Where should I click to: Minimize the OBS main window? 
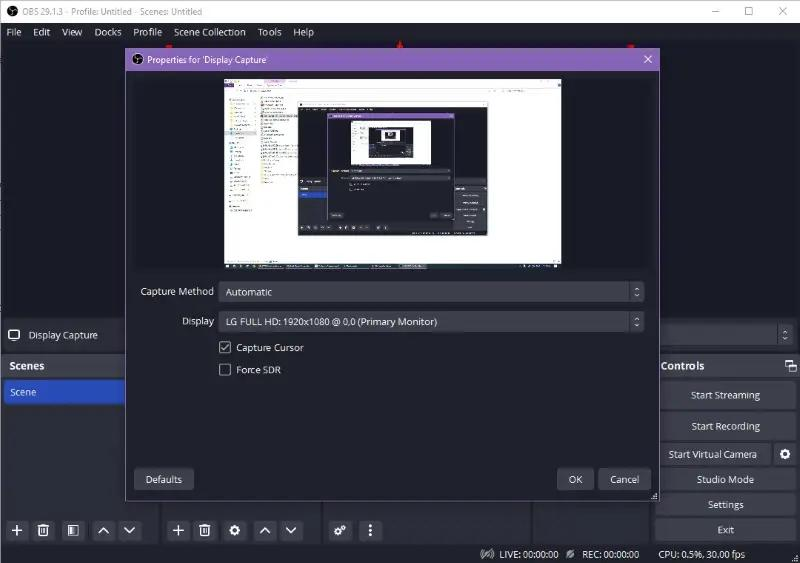(x=715, y=11)
